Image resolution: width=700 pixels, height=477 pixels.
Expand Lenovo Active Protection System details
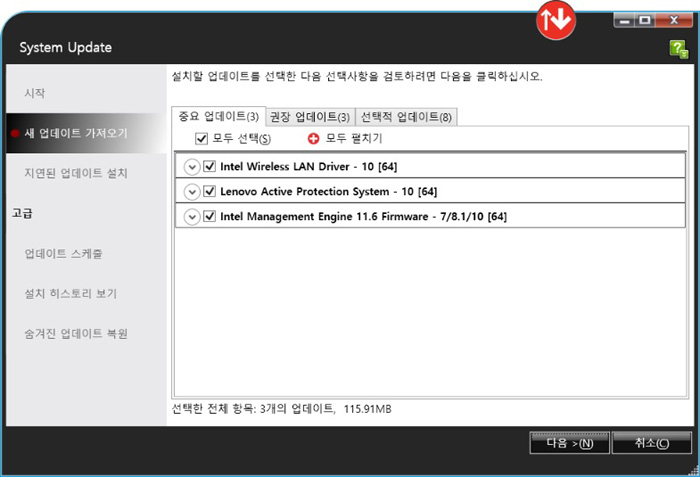coord(192,191)
